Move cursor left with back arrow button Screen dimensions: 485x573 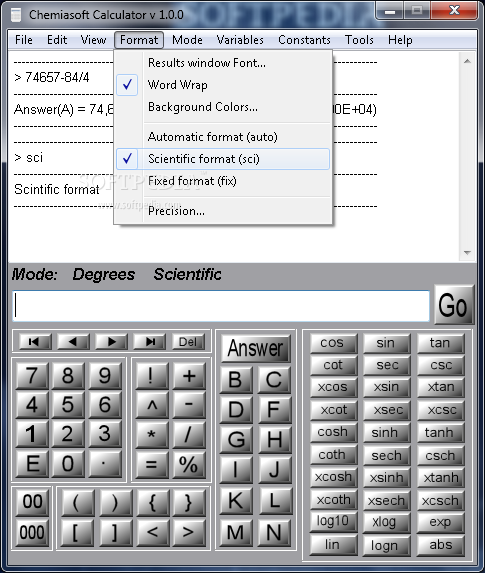[x=73, y=342]
